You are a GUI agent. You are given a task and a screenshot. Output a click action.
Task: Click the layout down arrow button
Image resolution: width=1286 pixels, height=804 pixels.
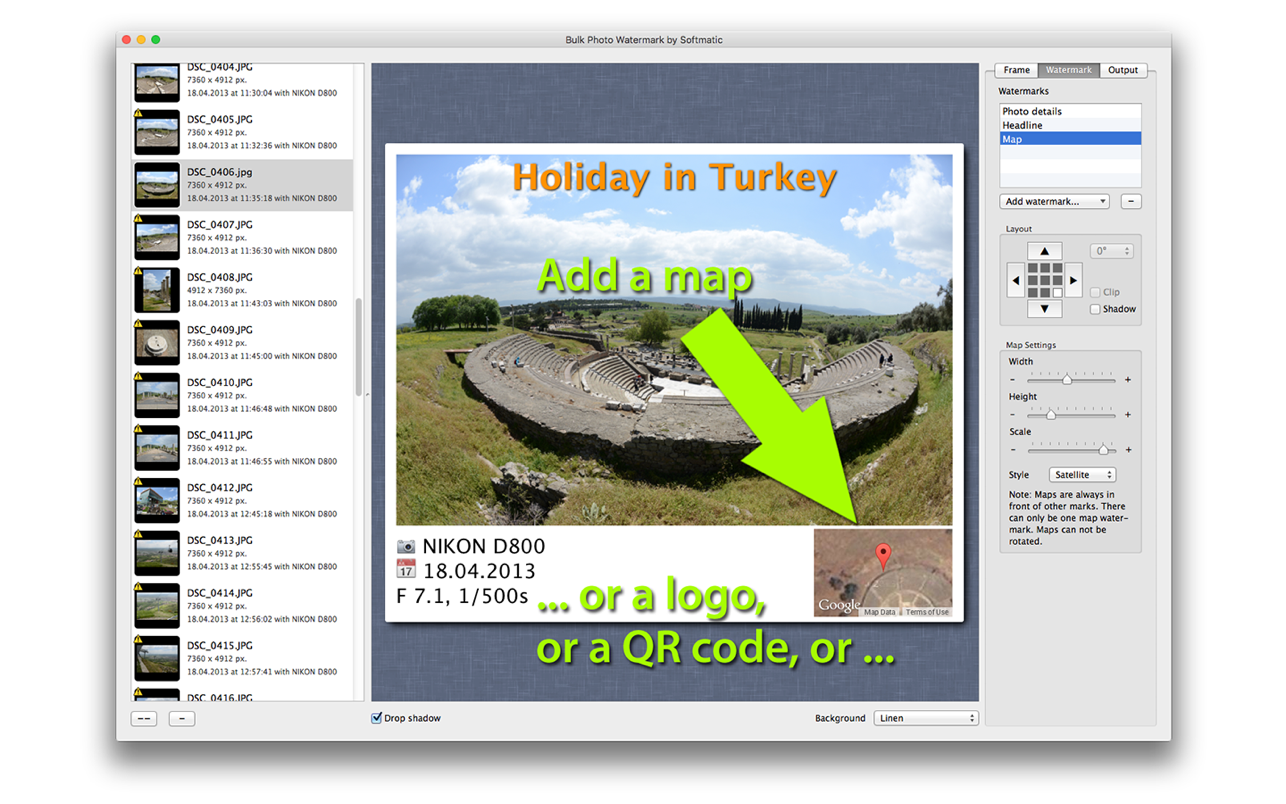coord(1044,309)
